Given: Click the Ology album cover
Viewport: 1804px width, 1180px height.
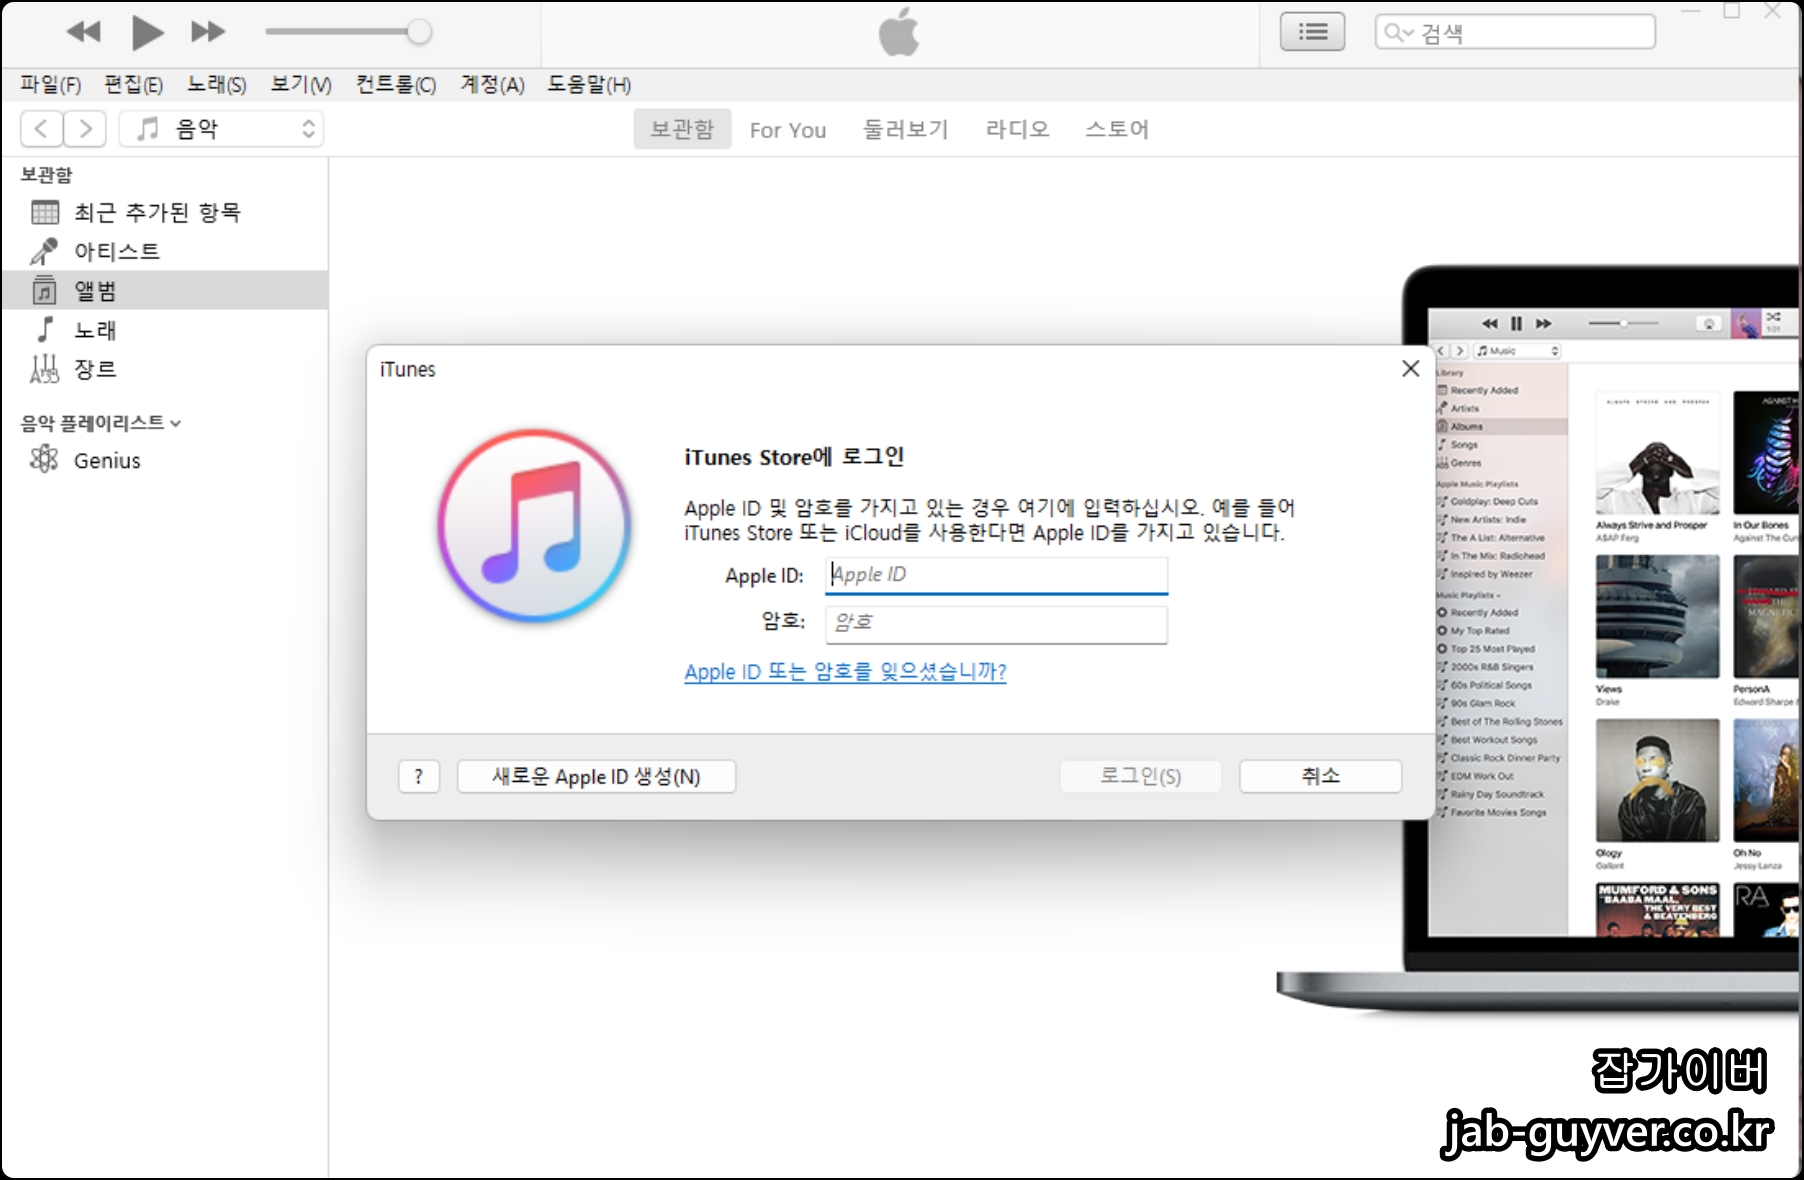Looking at the screenshot, I should pyautogui.click(x=1657, y=780).
